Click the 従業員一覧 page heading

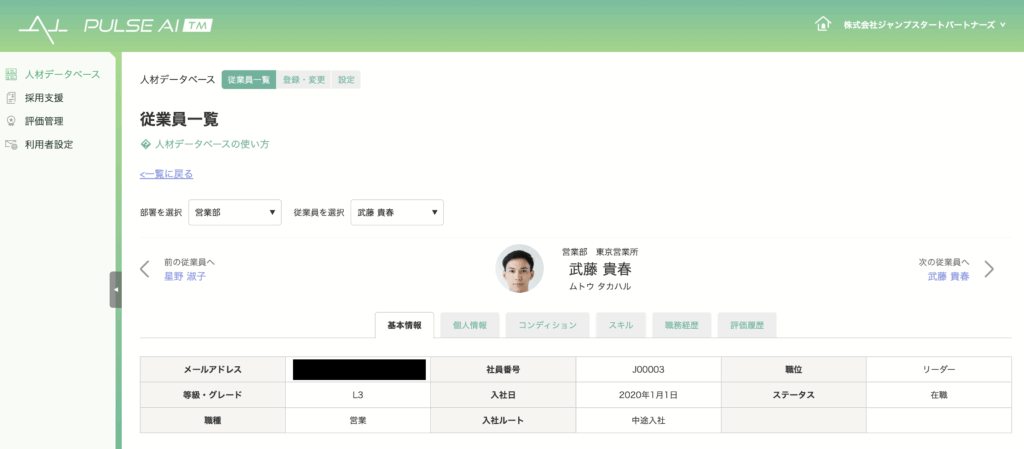[179, 119]
